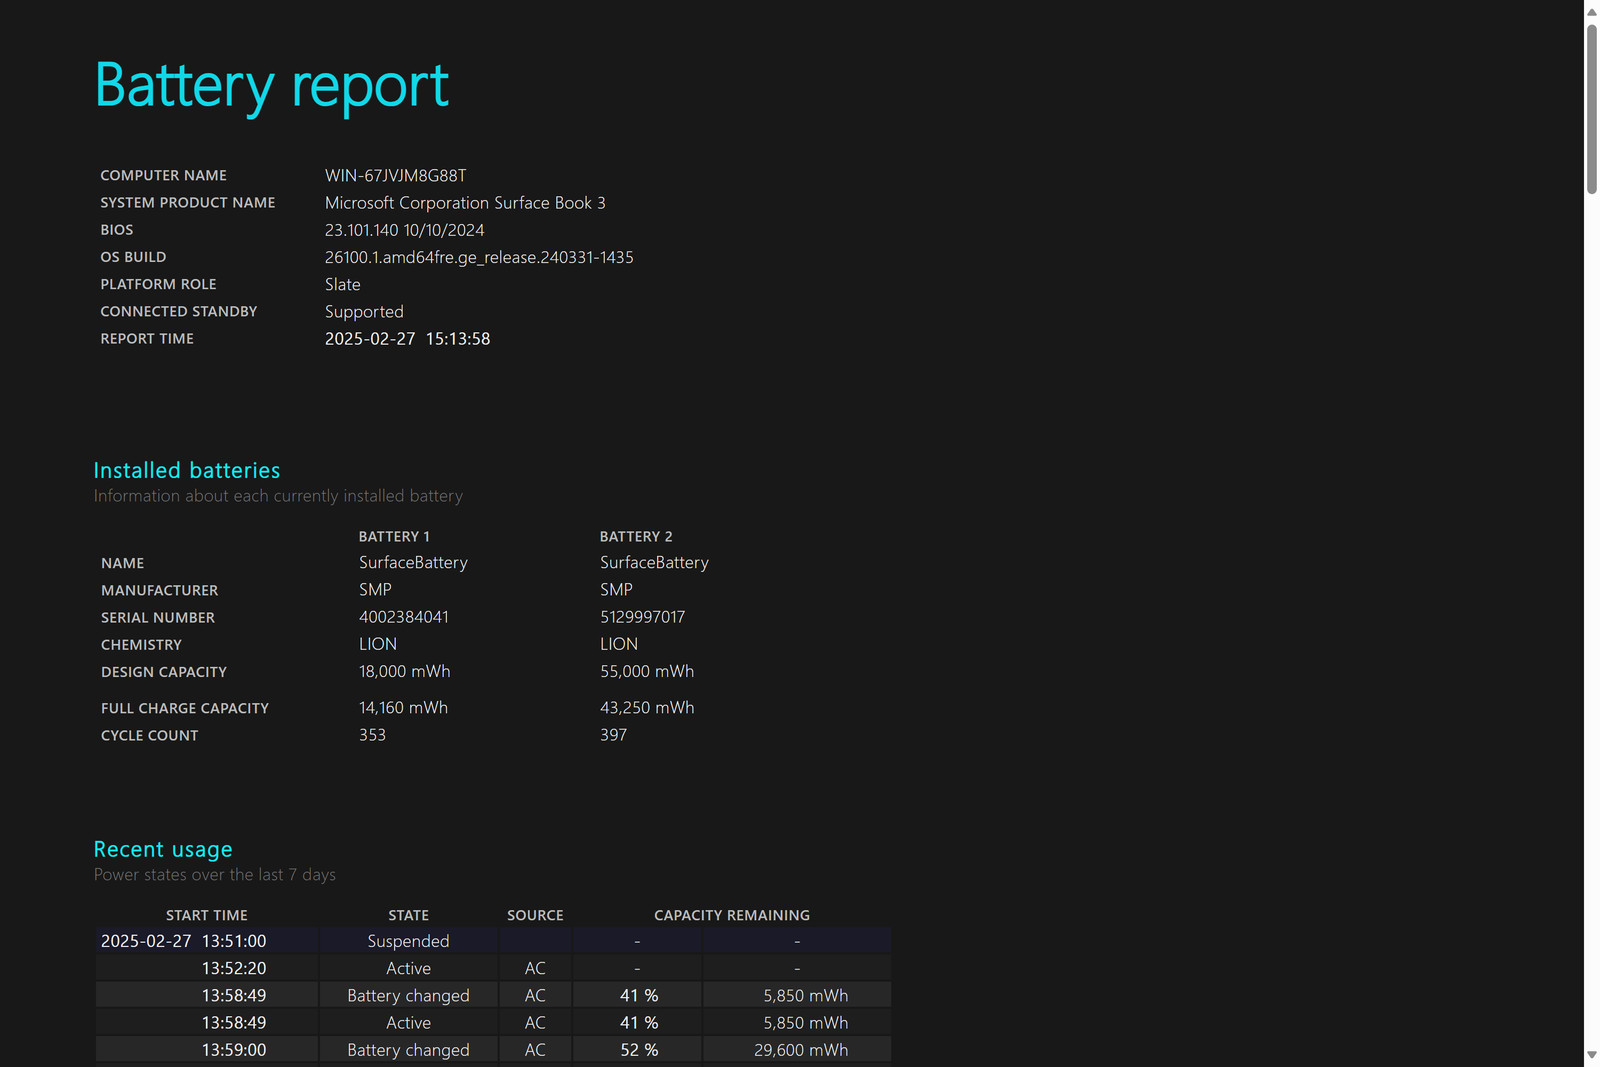Click Battery 1 chemistry value LION
Image resolution: width=1600 pixels, height=1067 pixels.
[x=378, y=644]
